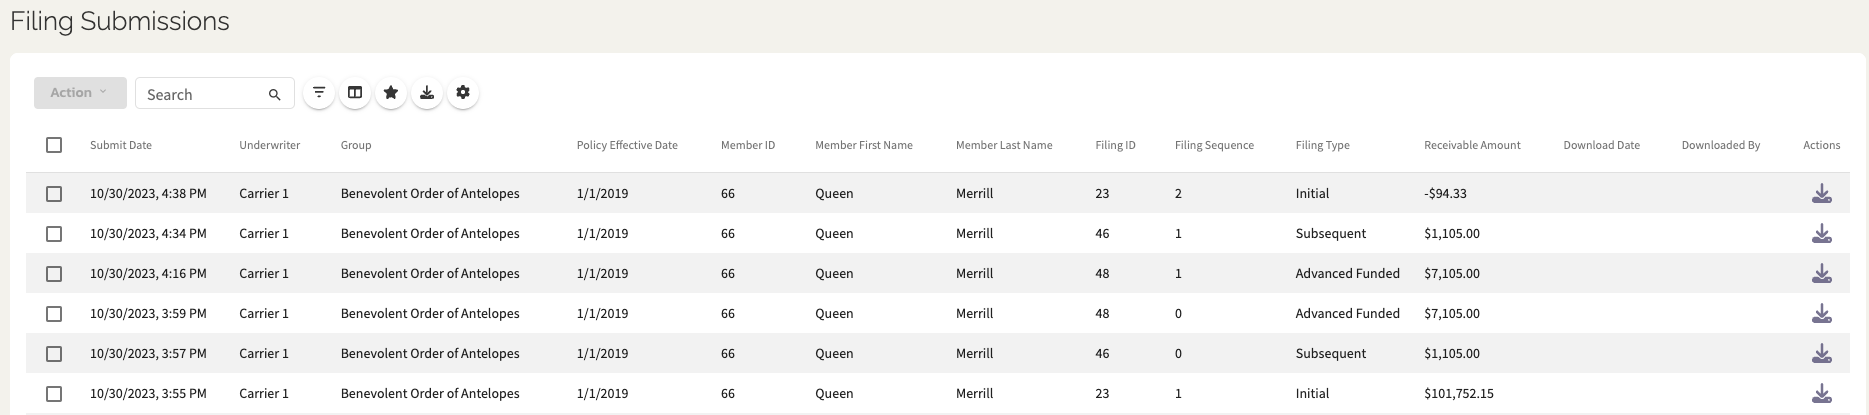Click Submit Date 10/30/2023, 4:16 PM

point(148,274)
